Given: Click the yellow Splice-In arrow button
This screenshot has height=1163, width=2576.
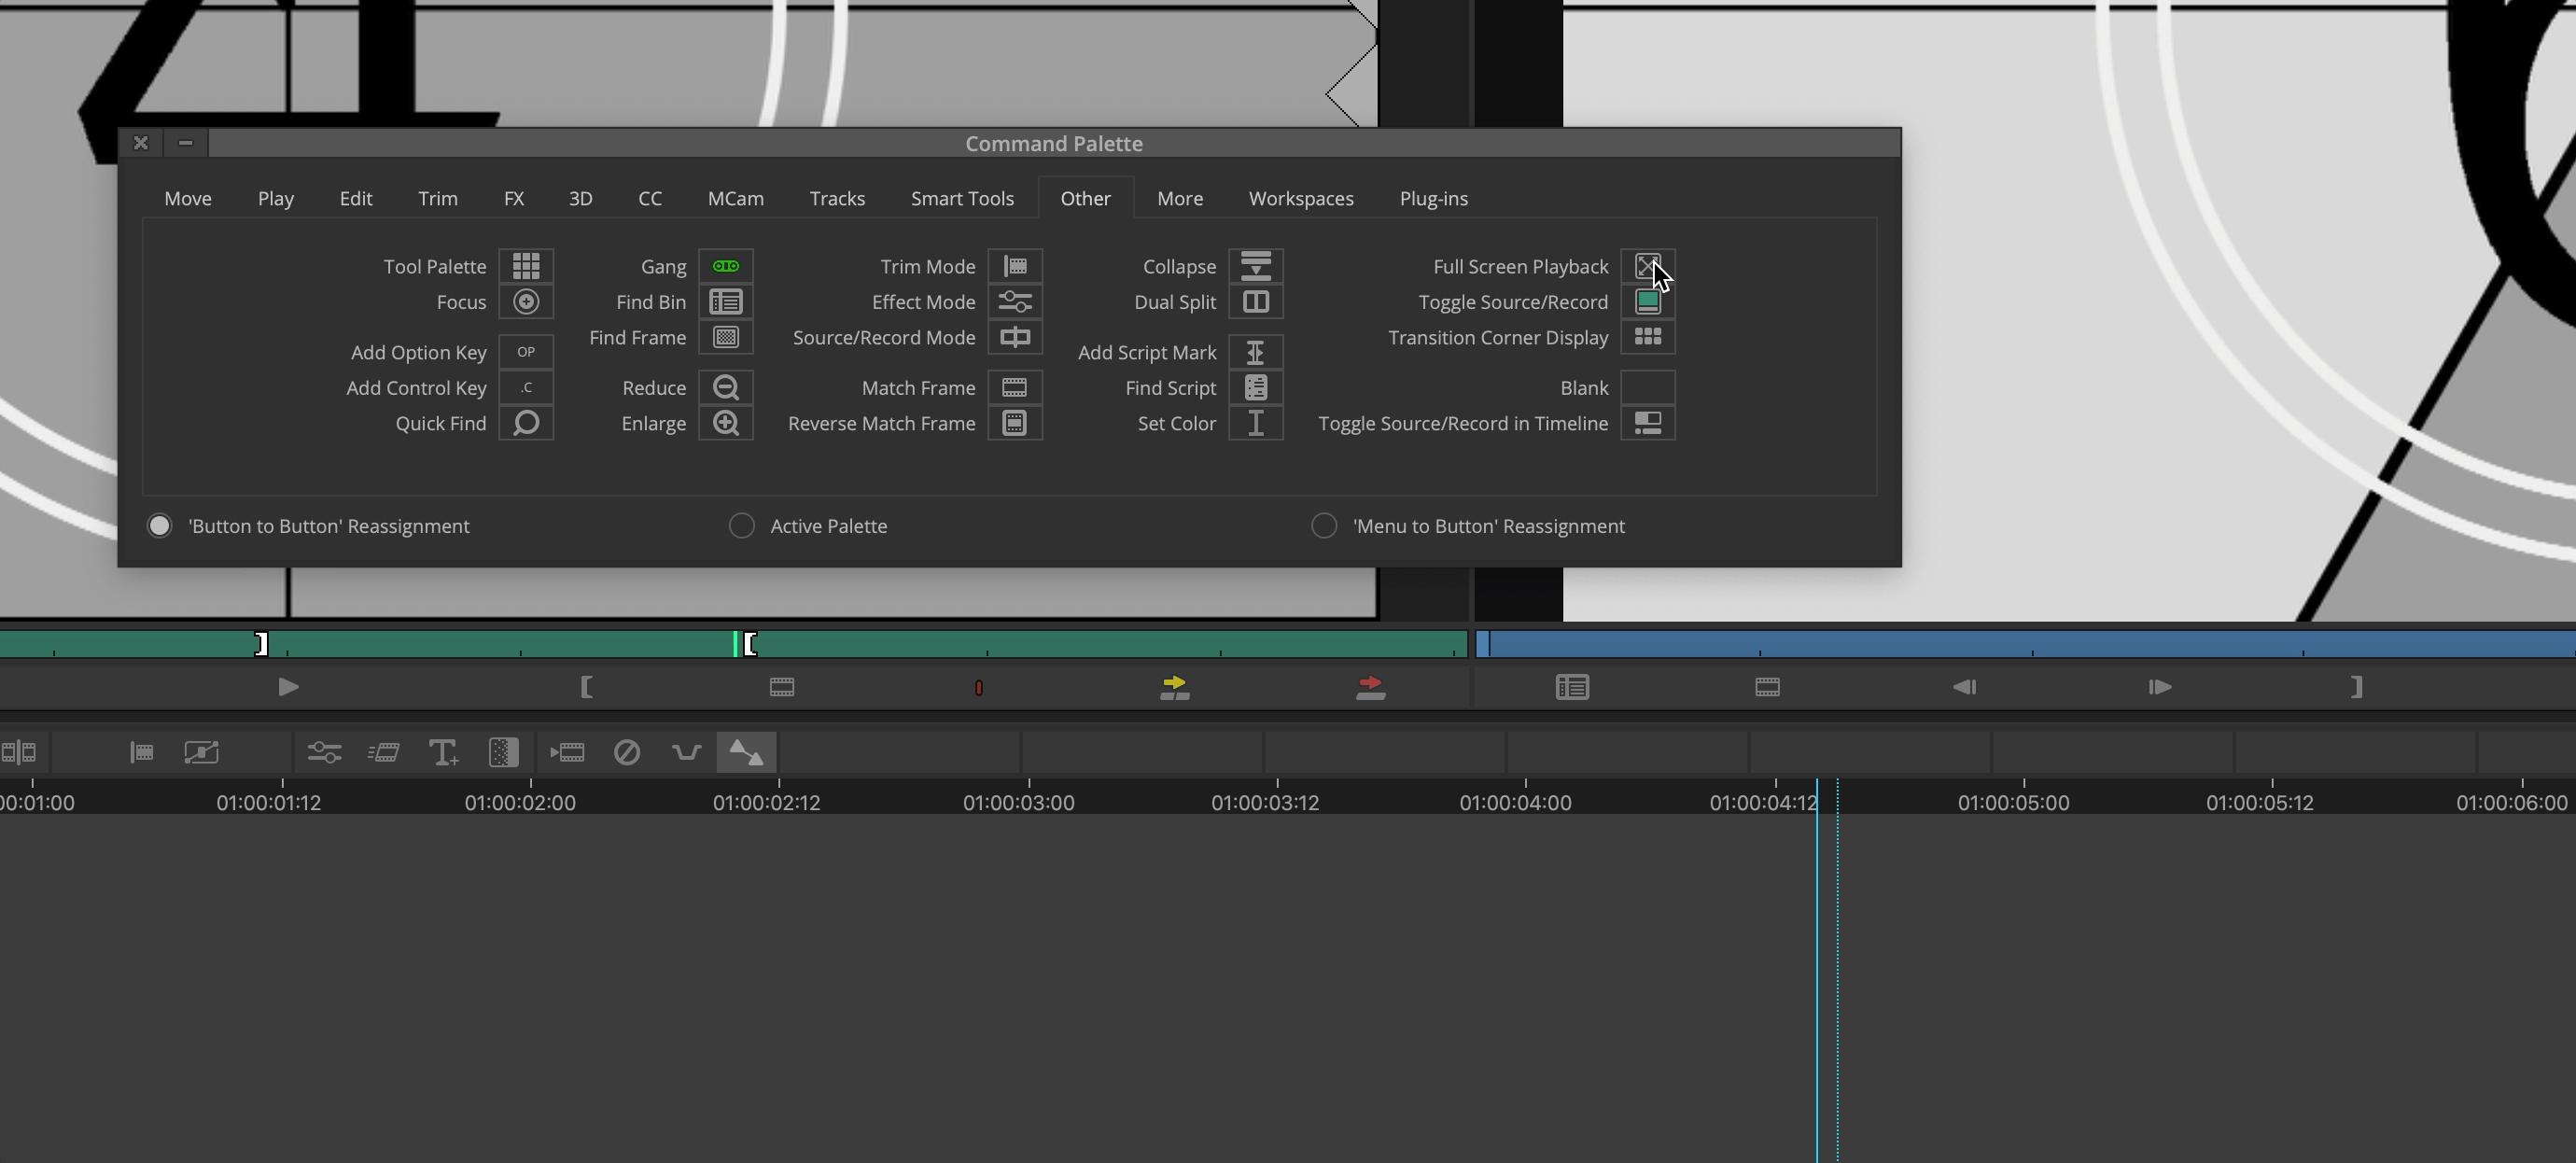Looking at the screenshot, I should click(x=1175, y=687).
